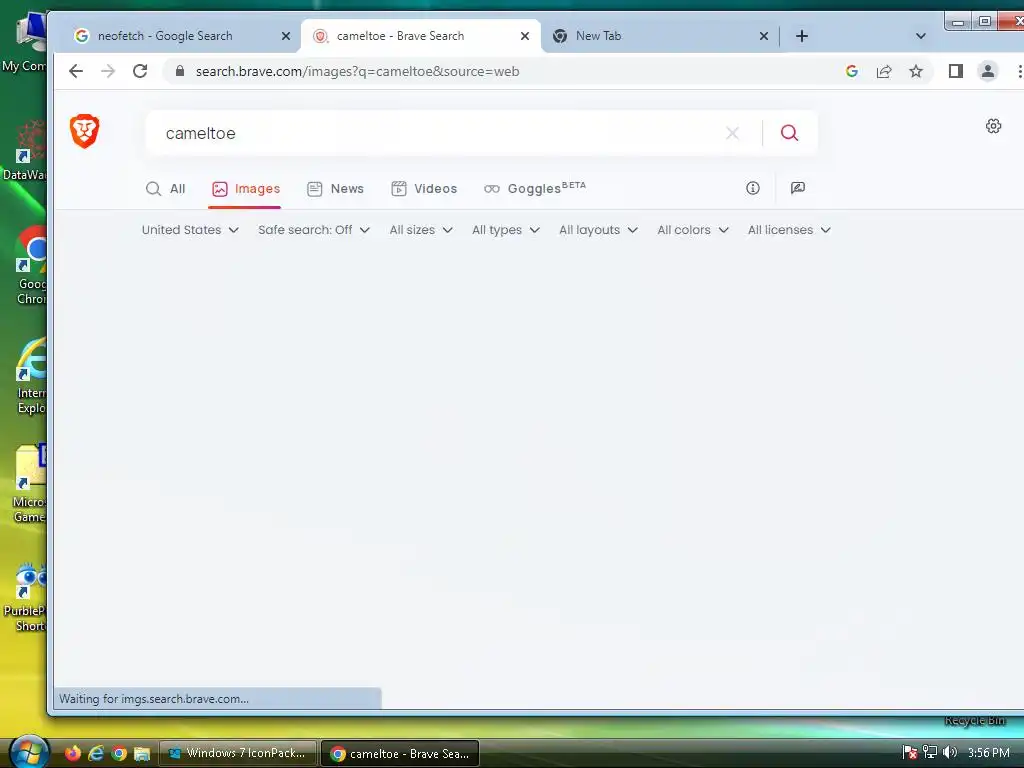Expand the Safe search: Off dropdown
This screenshot has height=768, width=1024.
tap(313, 230)
